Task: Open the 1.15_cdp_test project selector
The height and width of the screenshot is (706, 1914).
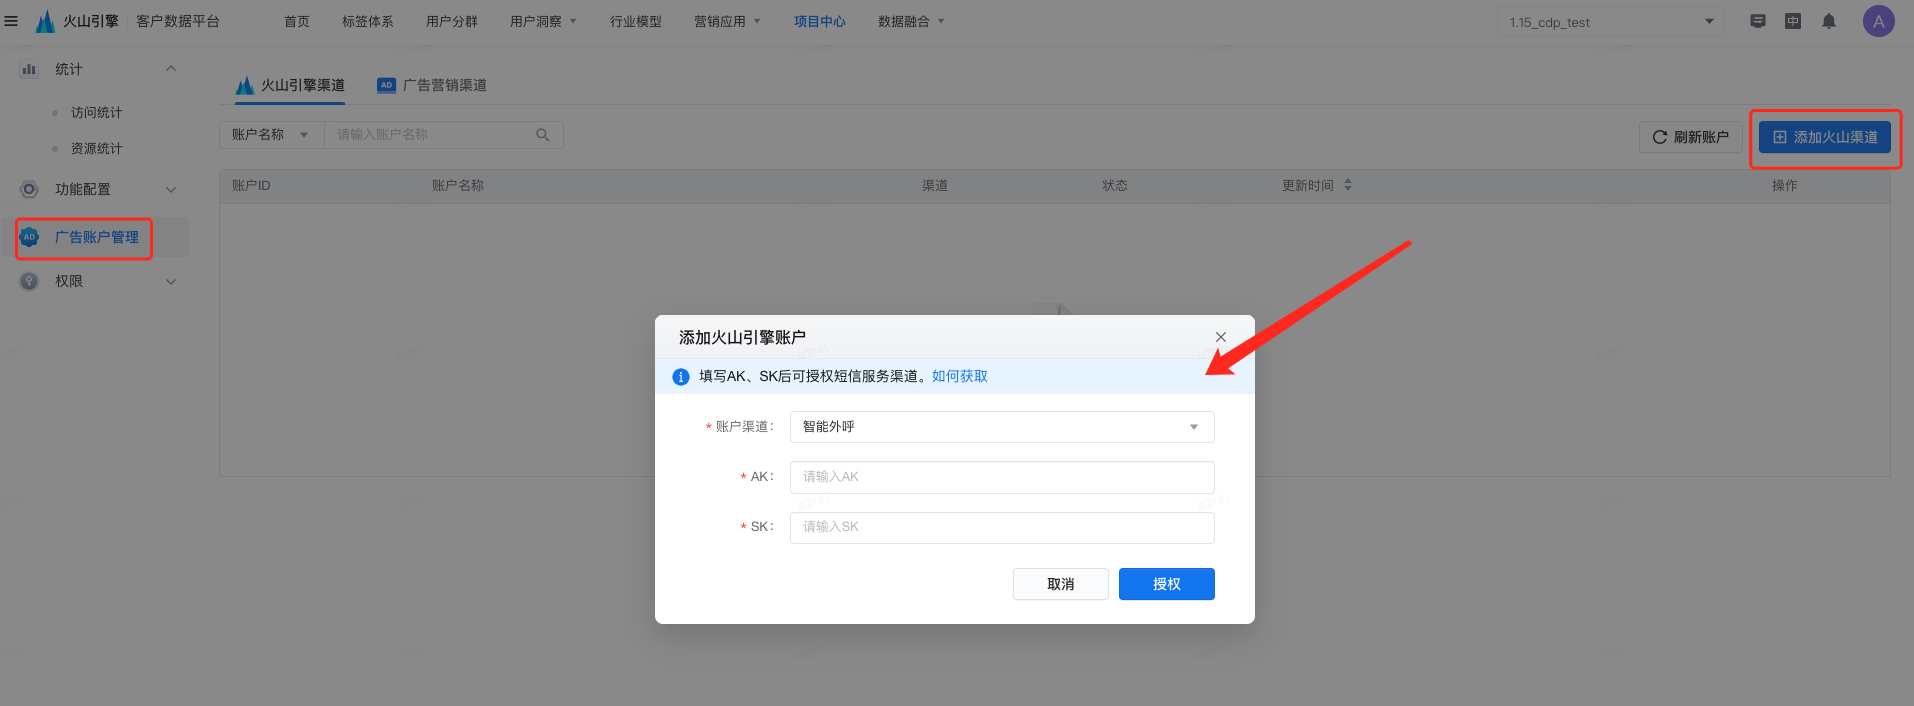Action: 1610,22
